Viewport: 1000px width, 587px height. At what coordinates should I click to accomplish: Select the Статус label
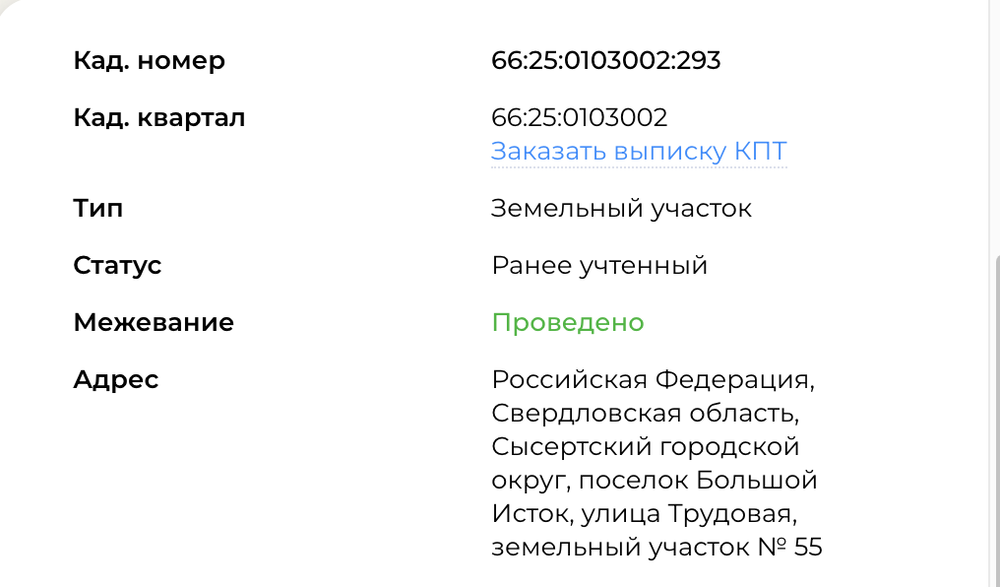[x=117, y=265]
